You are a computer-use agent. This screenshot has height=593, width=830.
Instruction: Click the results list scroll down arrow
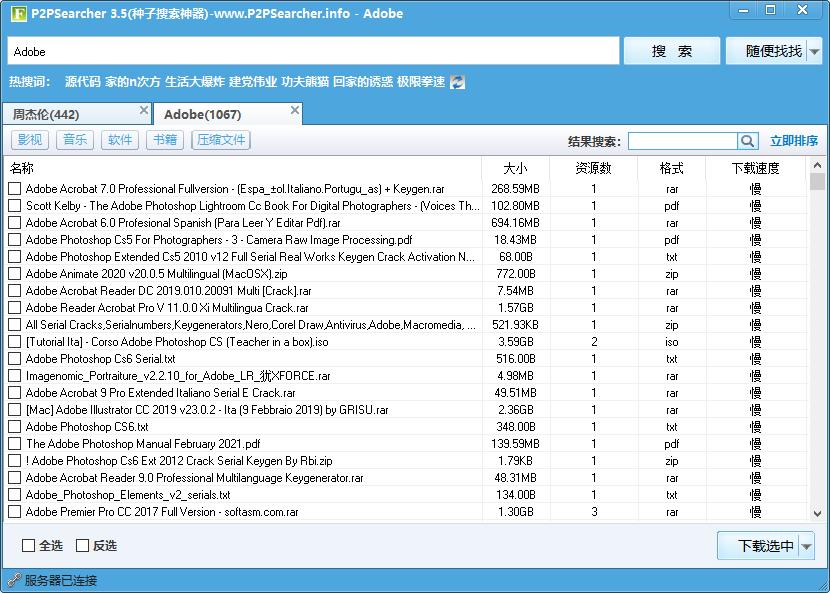pyautogui.click(x=817, y=513)
